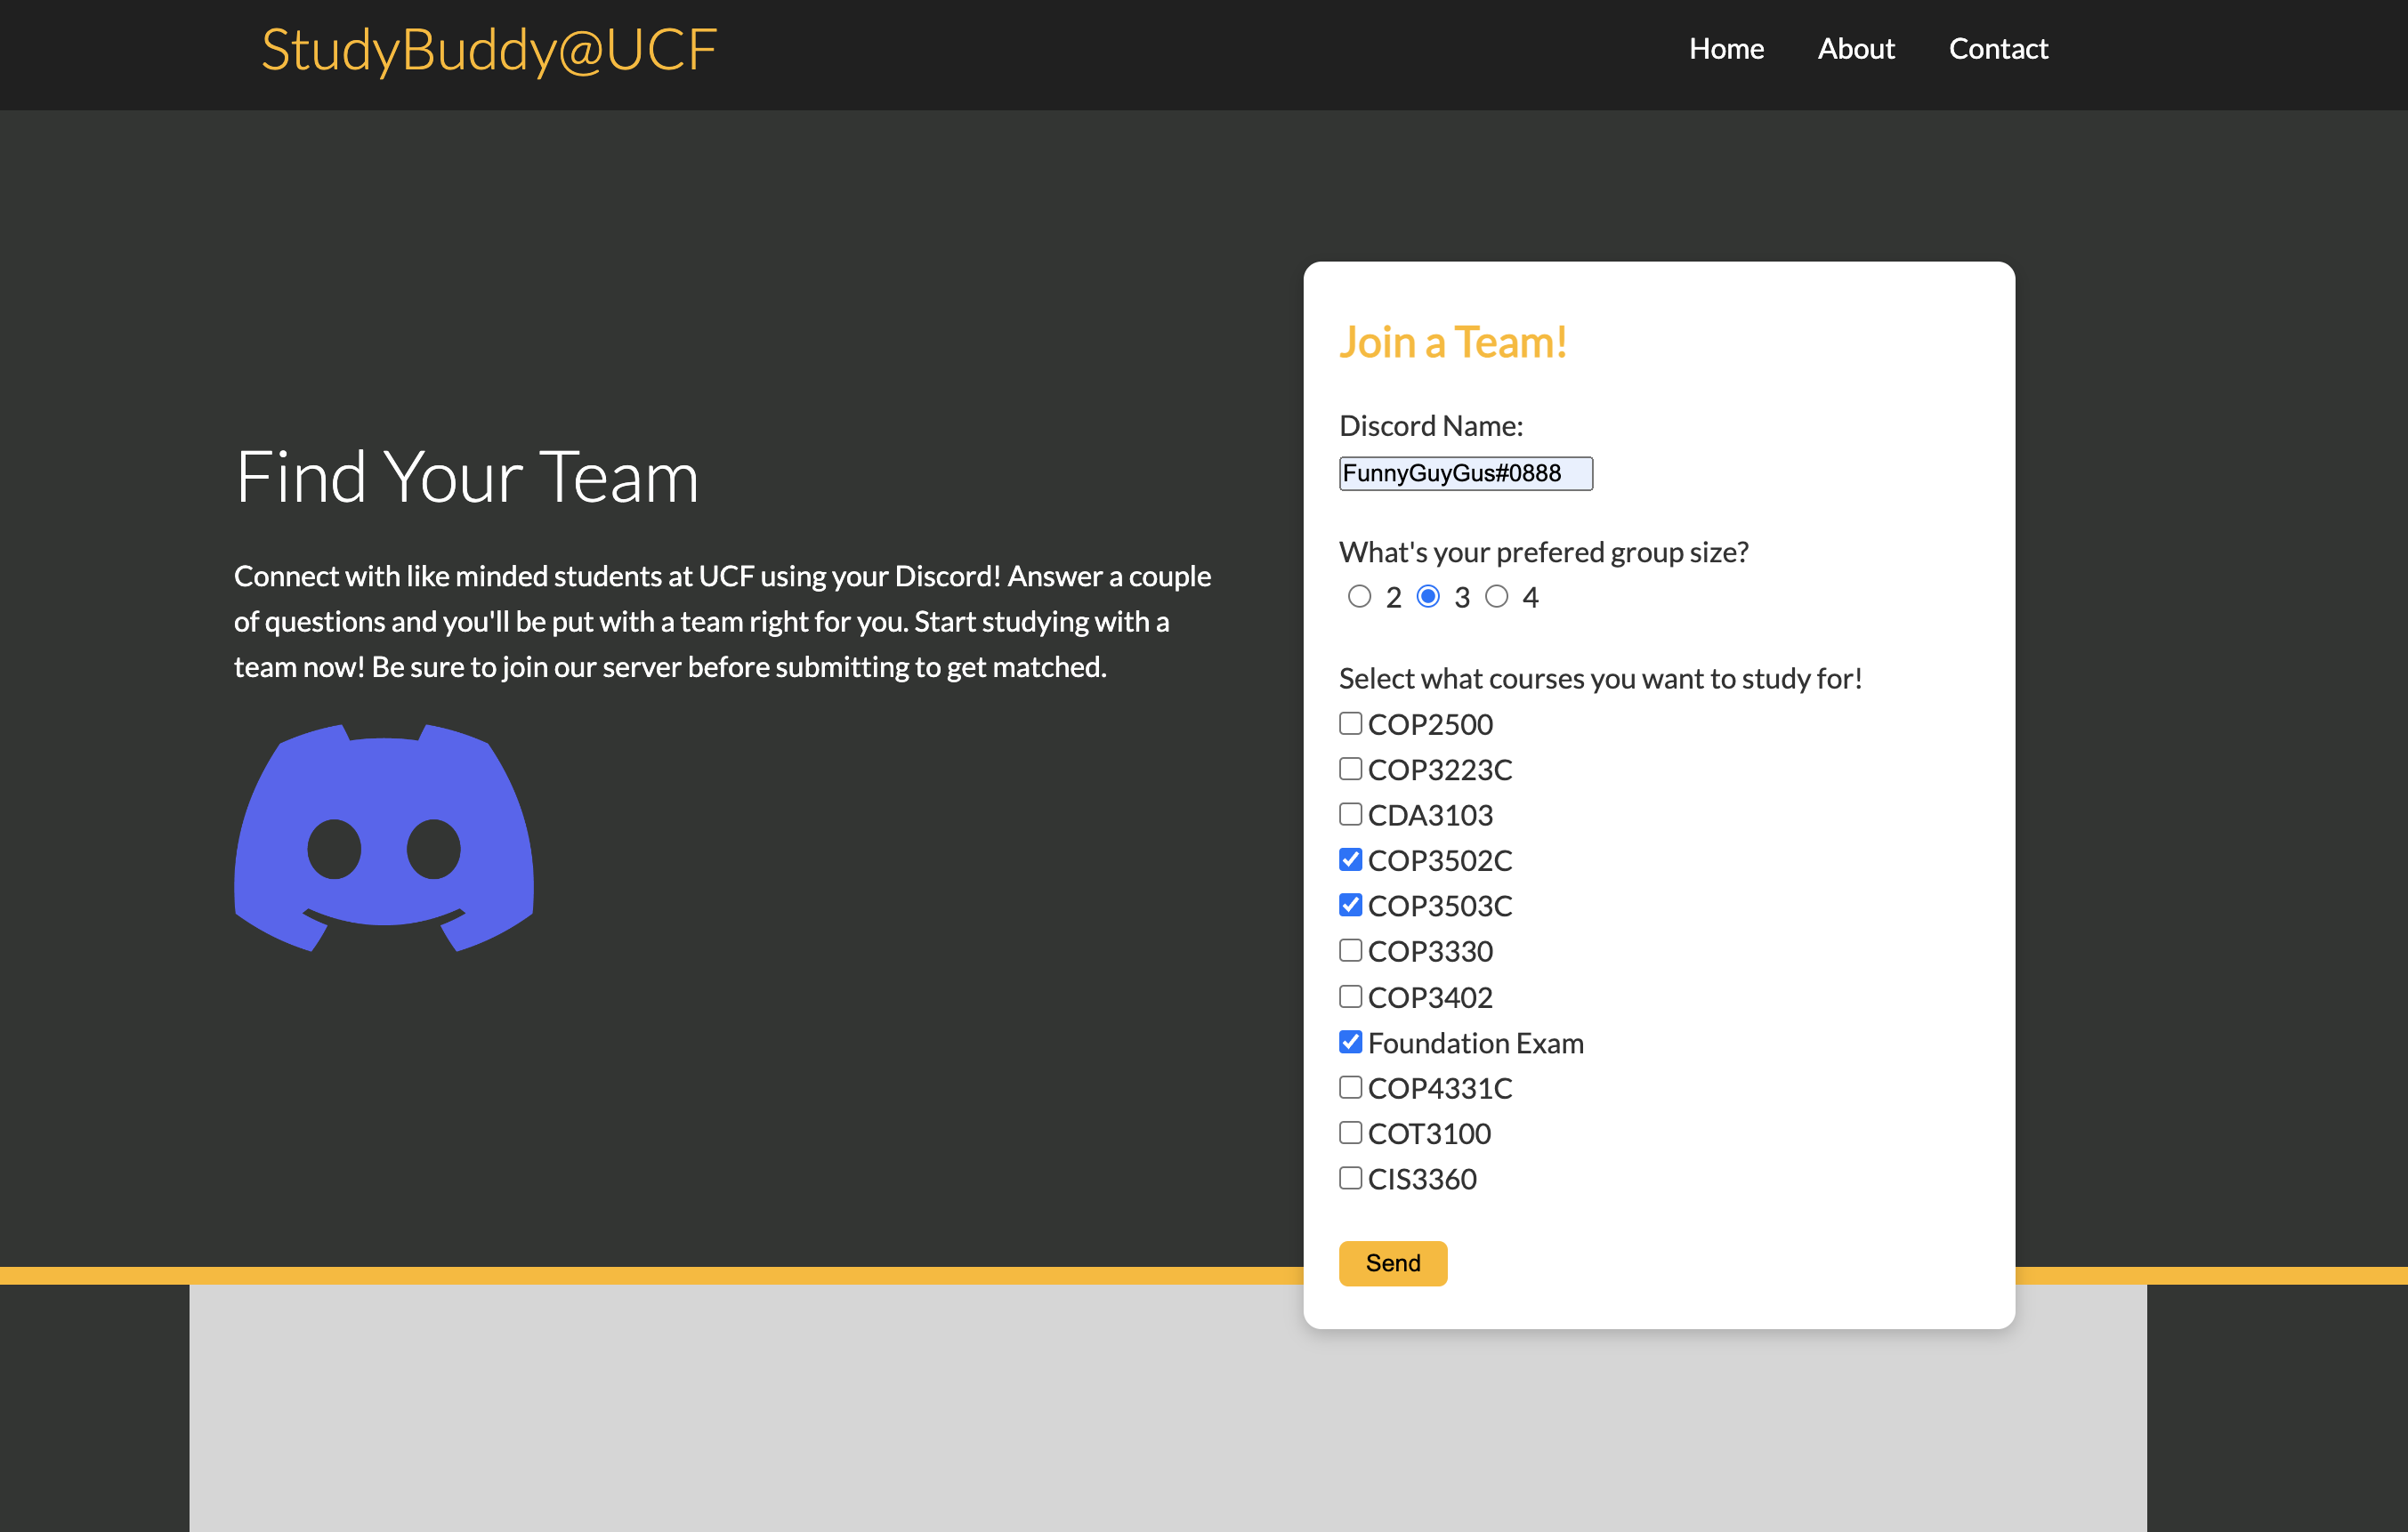Check the COP3330 course box
The image size is (2408, 1532).
1350,950
